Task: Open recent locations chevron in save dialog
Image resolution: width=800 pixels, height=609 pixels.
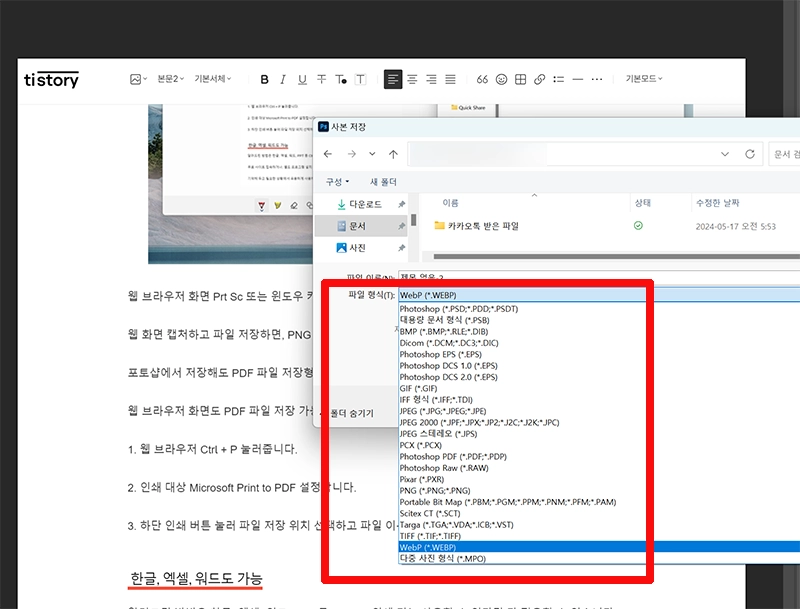Action: coord(372,154)
